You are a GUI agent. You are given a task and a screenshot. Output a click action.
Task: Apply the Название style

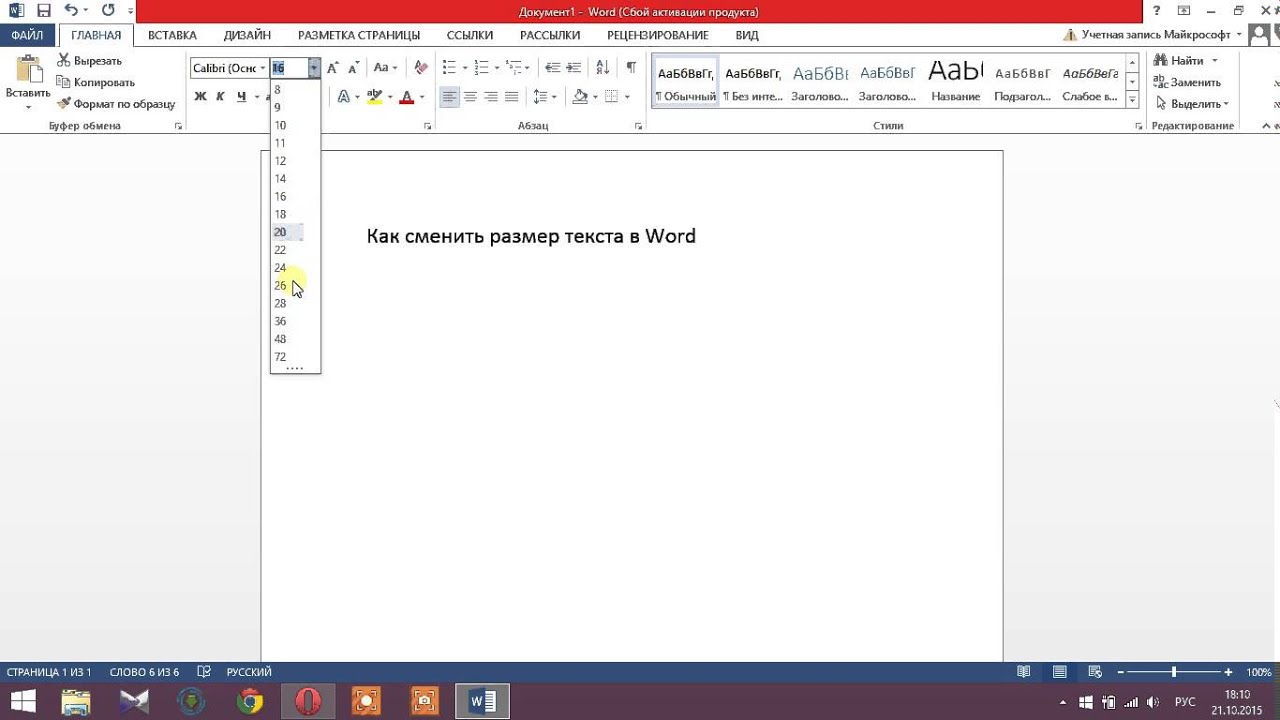tap(955, 82)
